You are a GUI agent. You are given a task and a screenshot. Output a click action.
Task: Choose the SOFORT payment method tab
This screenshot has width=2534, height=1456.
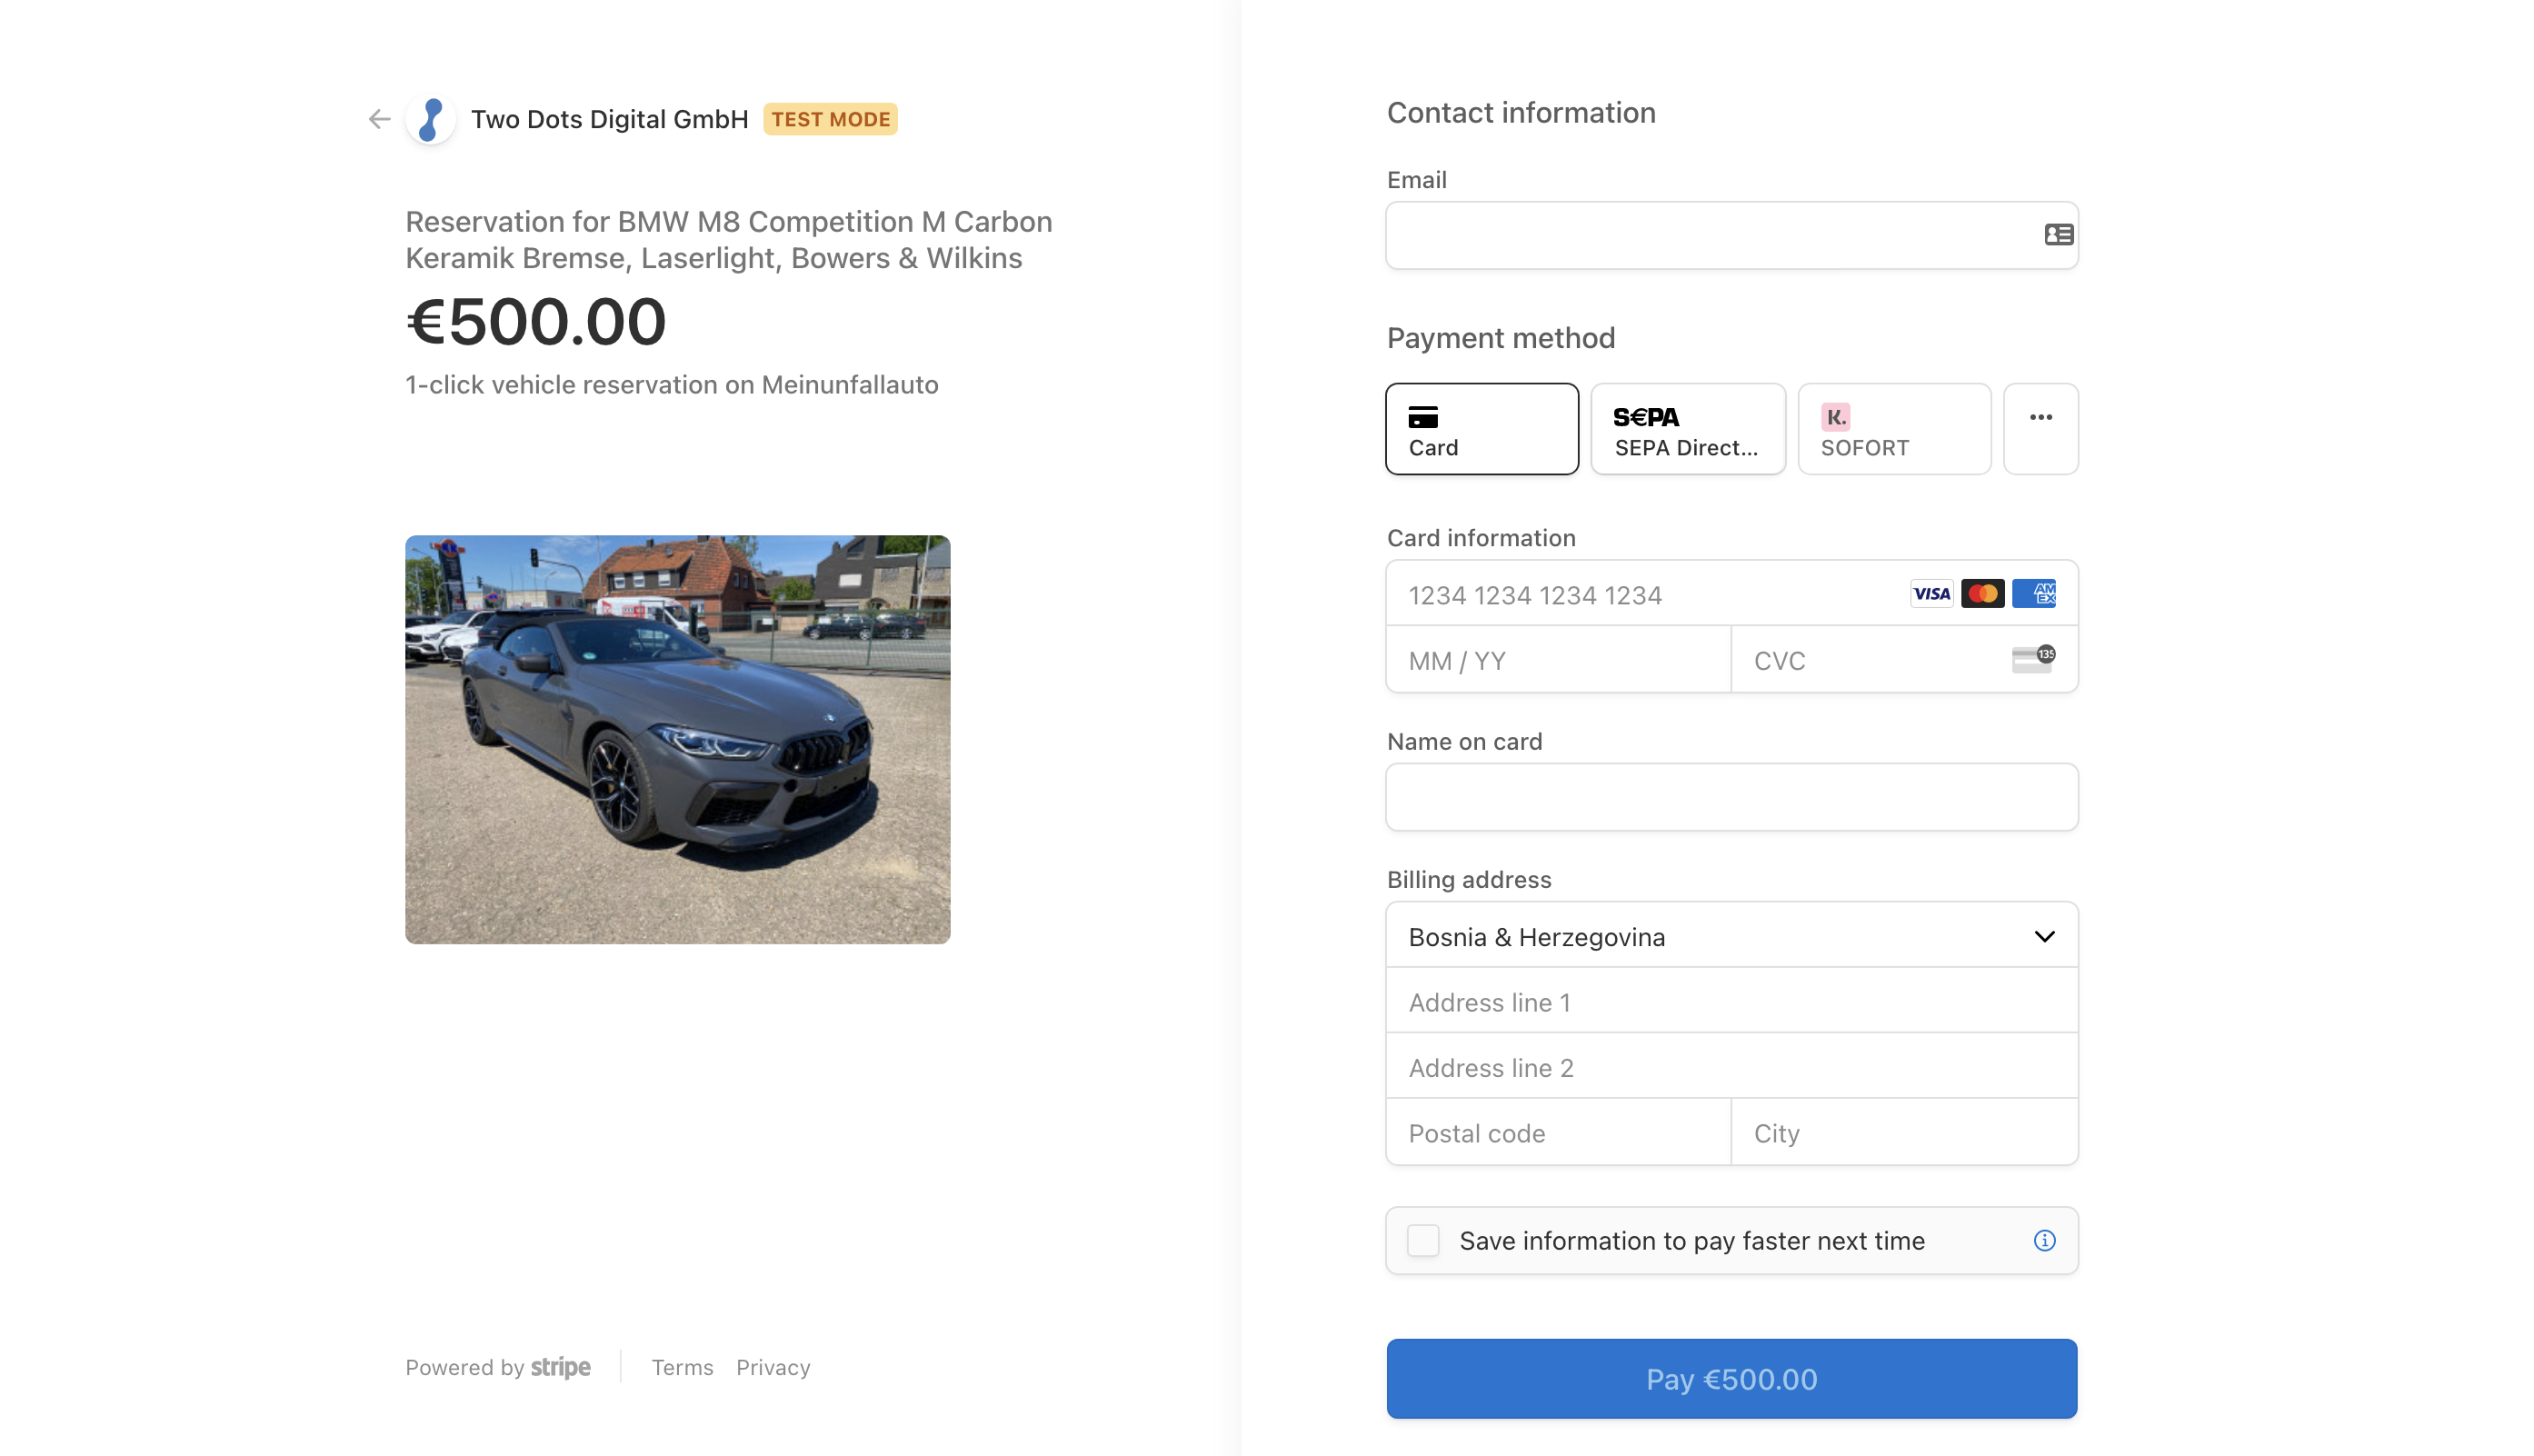[1893, 428]
